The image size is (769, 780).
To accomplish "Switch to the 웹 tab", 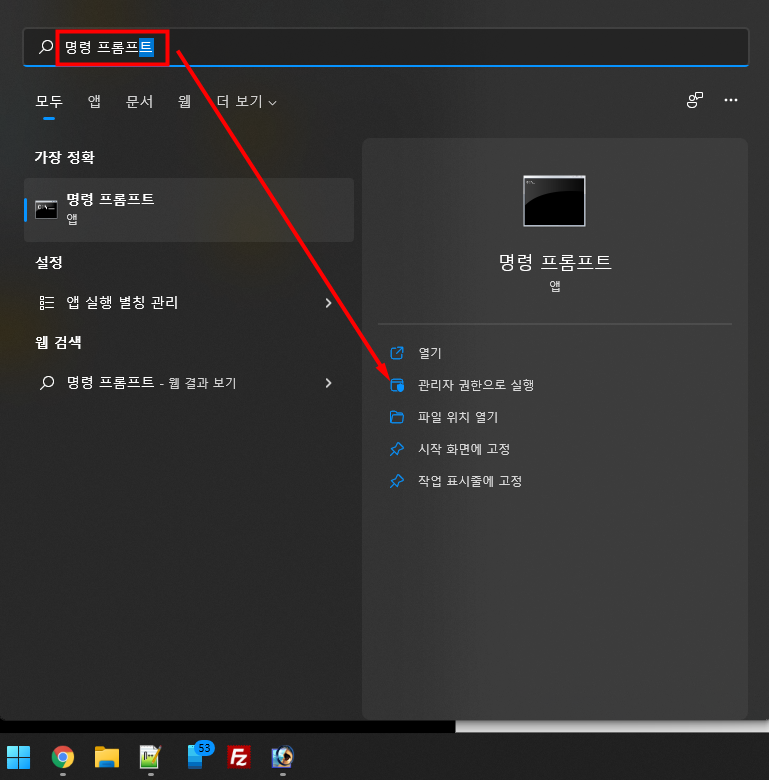I will click(x=185, y=102).
